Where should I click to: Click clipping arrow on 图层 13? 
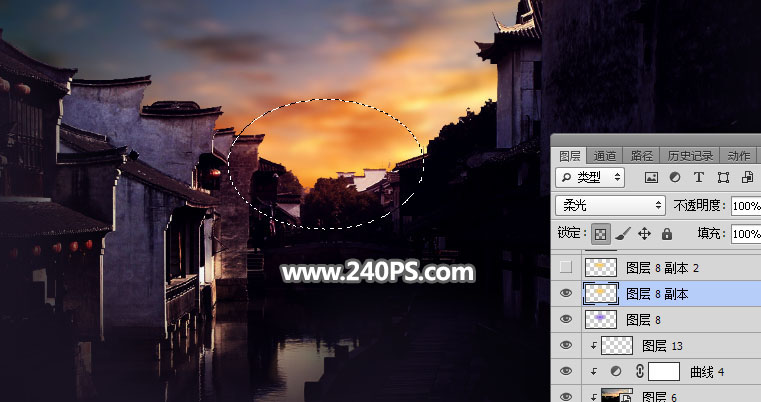594,346
